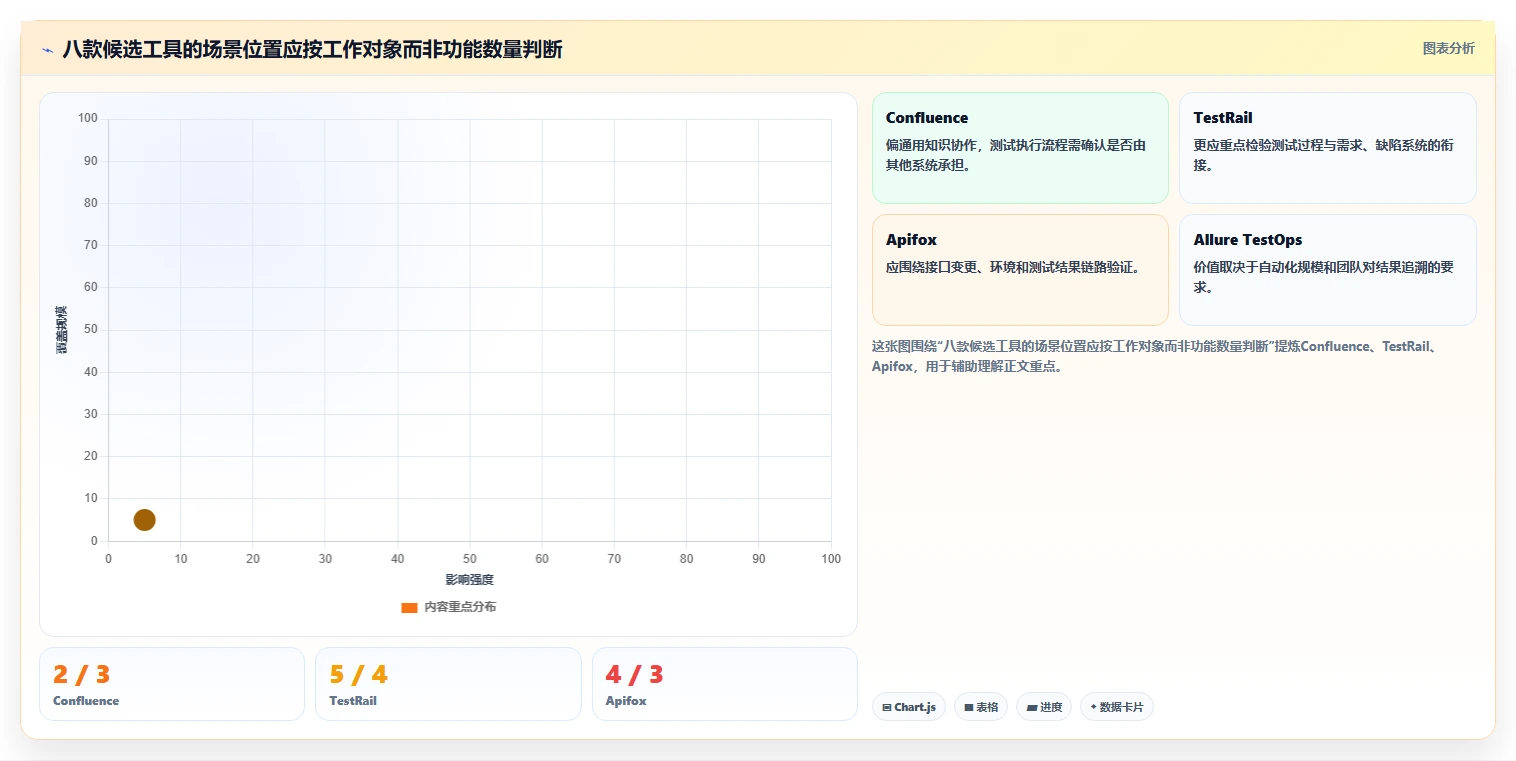This screenshot has width=1516, height=761.
Task: Click the 5 / 4 TestRail stat card
Action: (448, 684)
